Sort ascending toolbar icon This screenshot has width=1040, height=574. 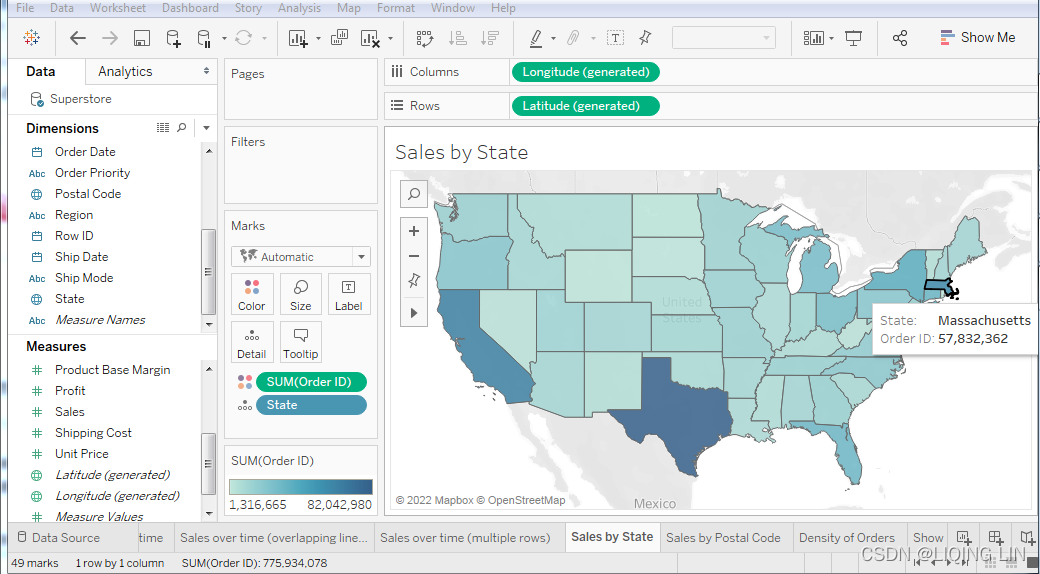[x=458, y=38]
